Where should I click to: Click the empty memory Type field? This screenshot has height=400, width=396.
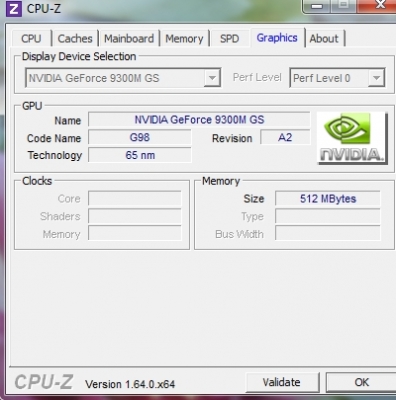coord(328,216)
